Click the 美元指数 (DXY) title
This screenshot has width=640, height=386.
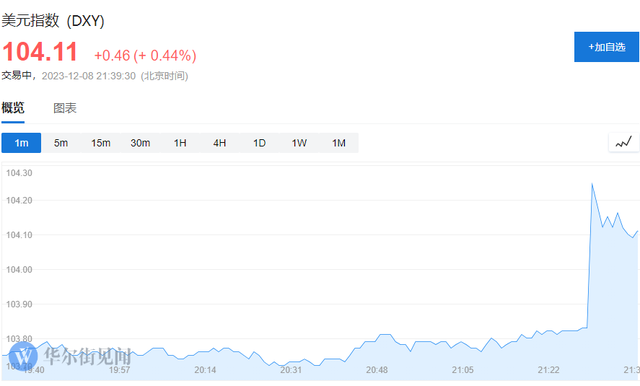pos(53,20)
